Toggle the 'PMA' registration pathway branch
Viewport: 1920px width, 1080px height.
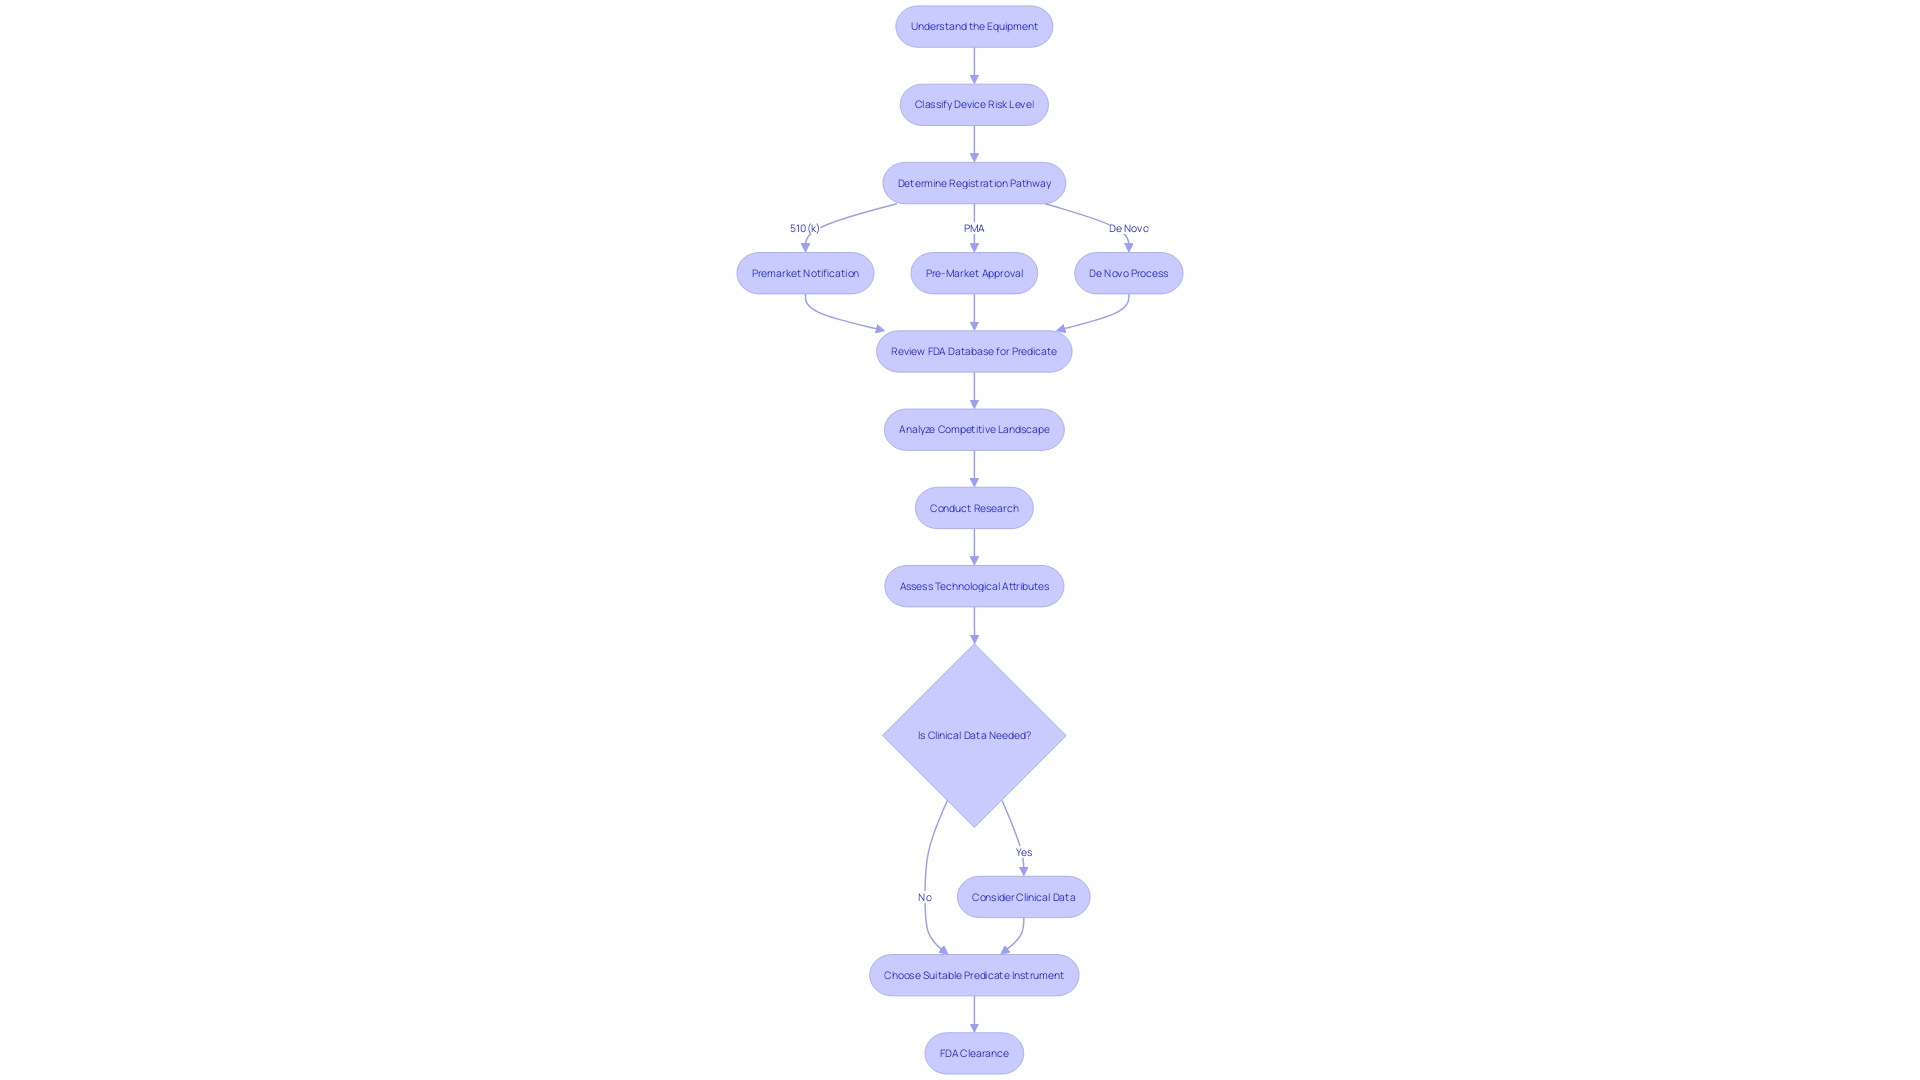[x=973, y=227]
